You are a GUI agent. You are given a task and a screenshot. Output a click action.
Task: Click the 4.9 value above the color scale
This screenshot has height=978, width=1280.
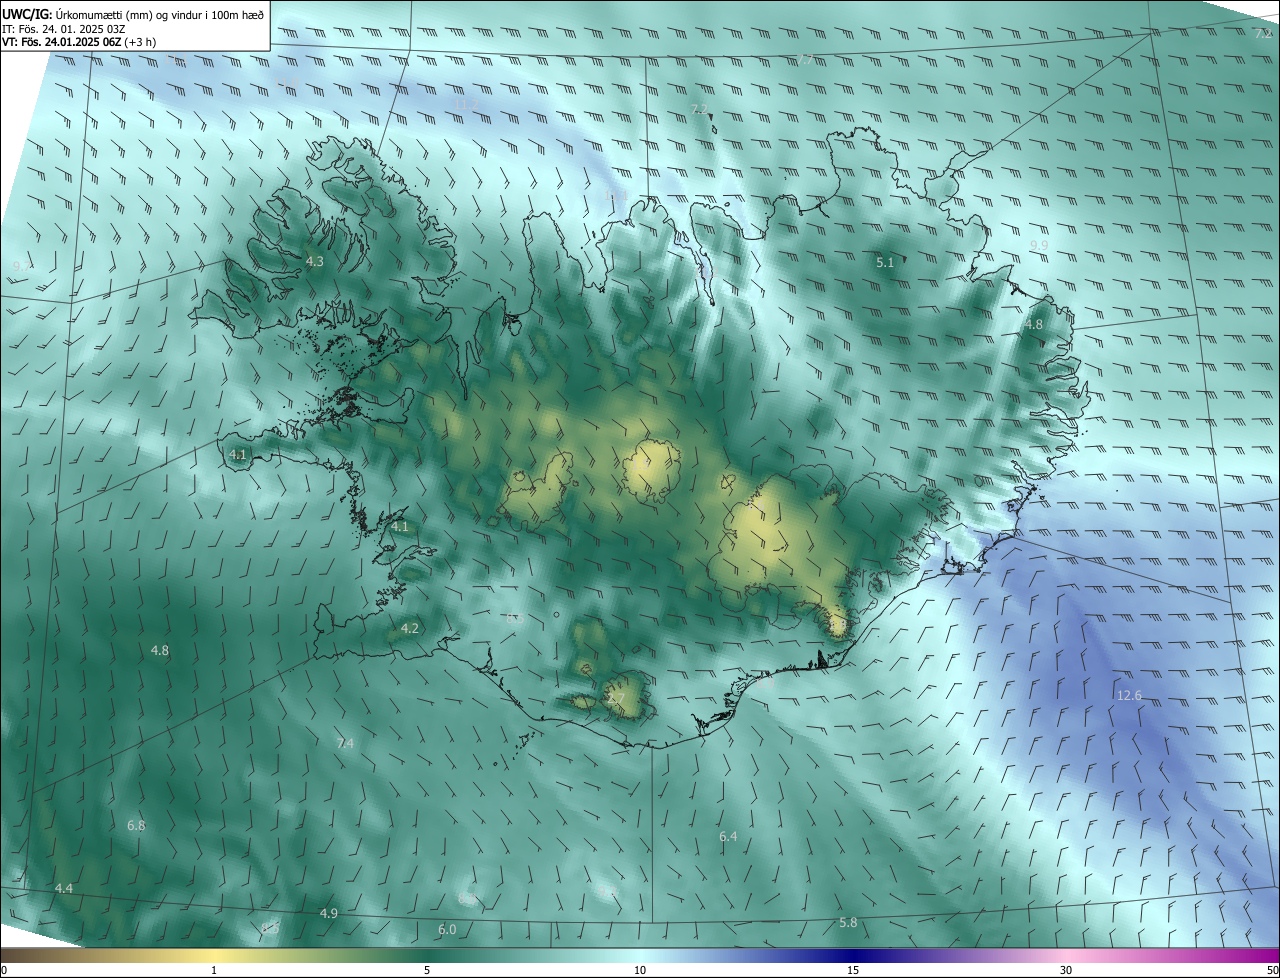[328, 913]
